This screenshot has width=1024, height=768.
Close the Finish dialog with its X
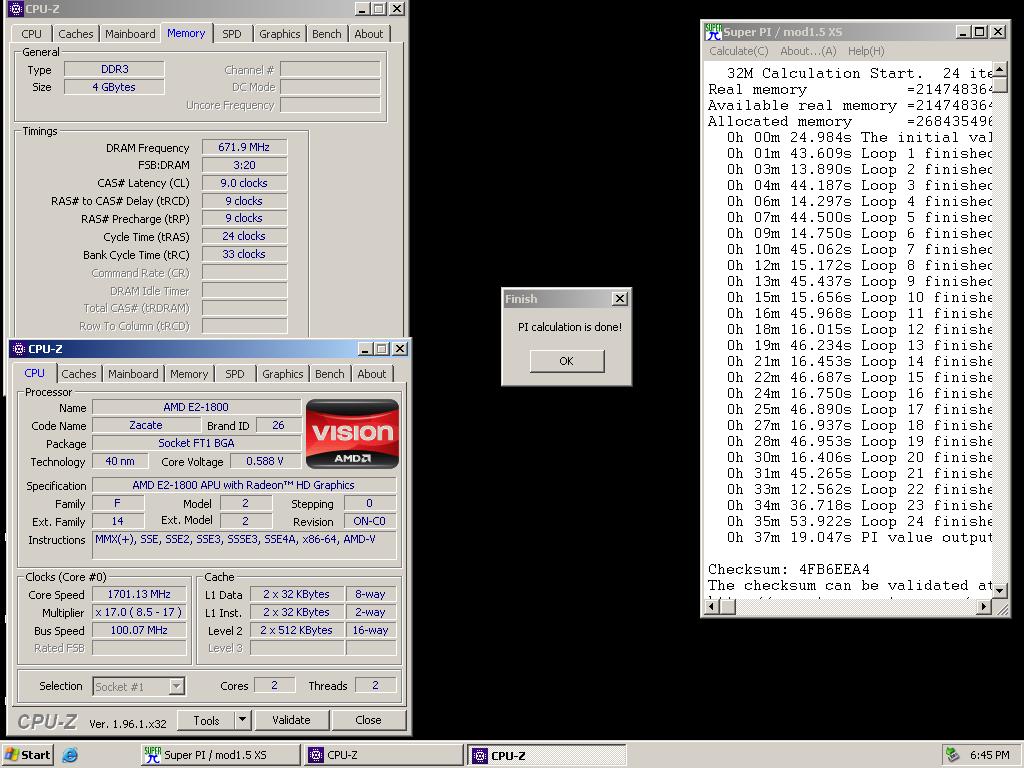(x=620, y=298)
